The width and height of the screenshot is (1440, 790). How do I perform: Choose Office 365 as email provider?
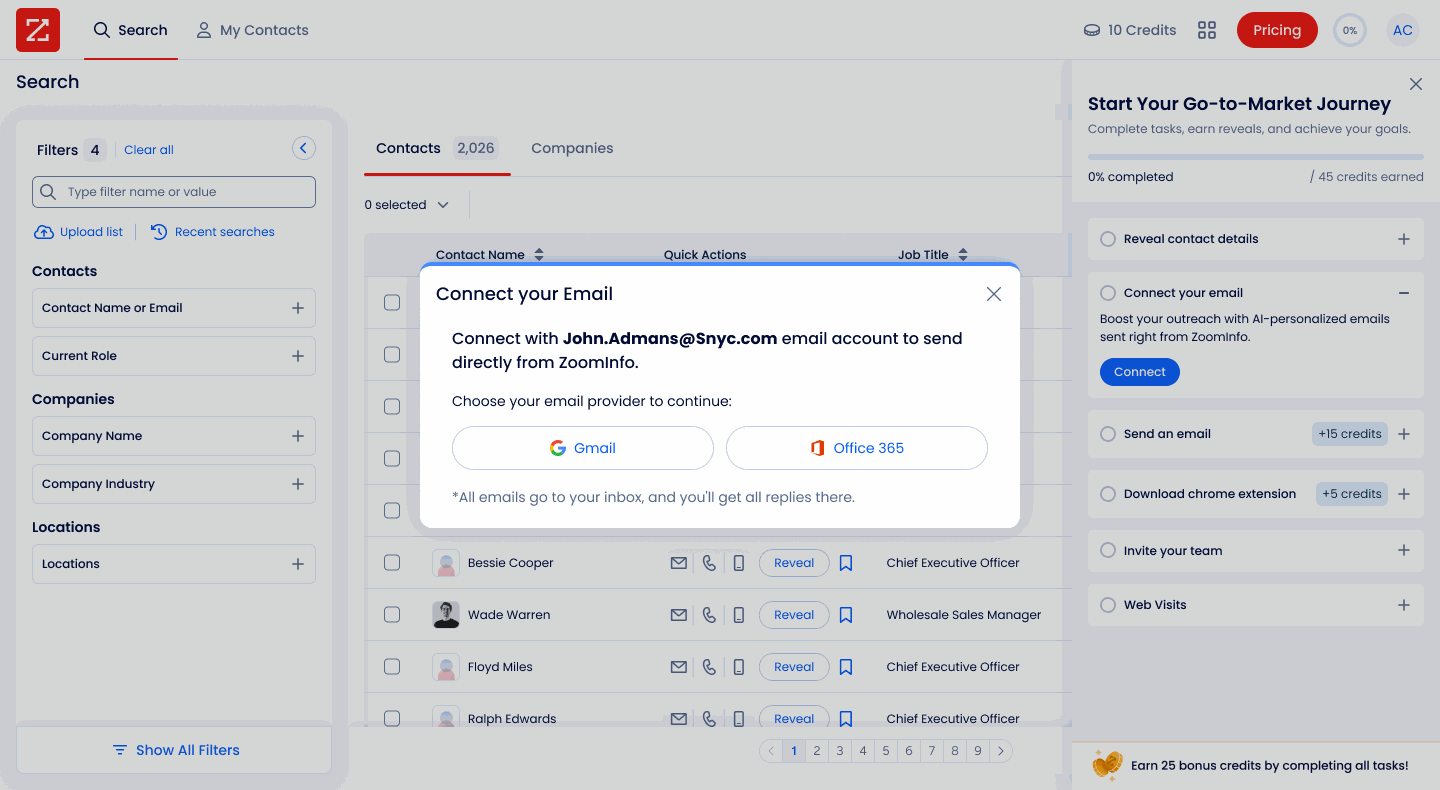857,448
